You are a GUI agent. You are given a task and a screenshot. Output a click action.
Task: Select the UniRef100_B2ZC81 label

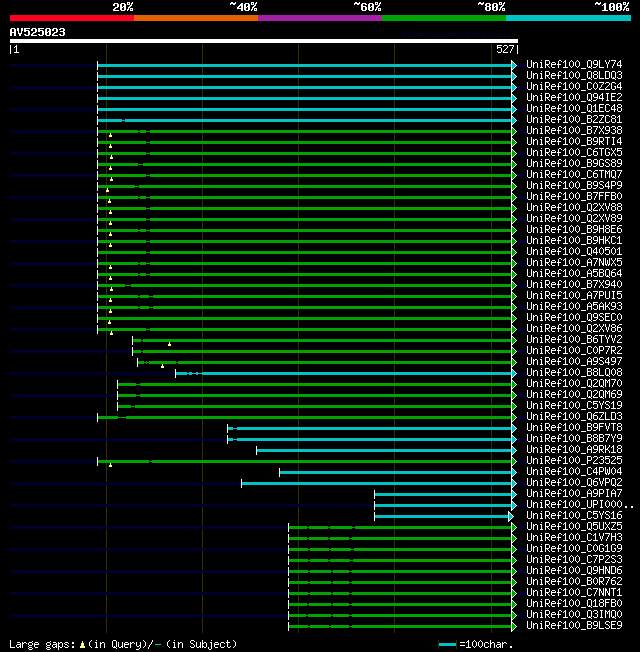click(574, 119)
